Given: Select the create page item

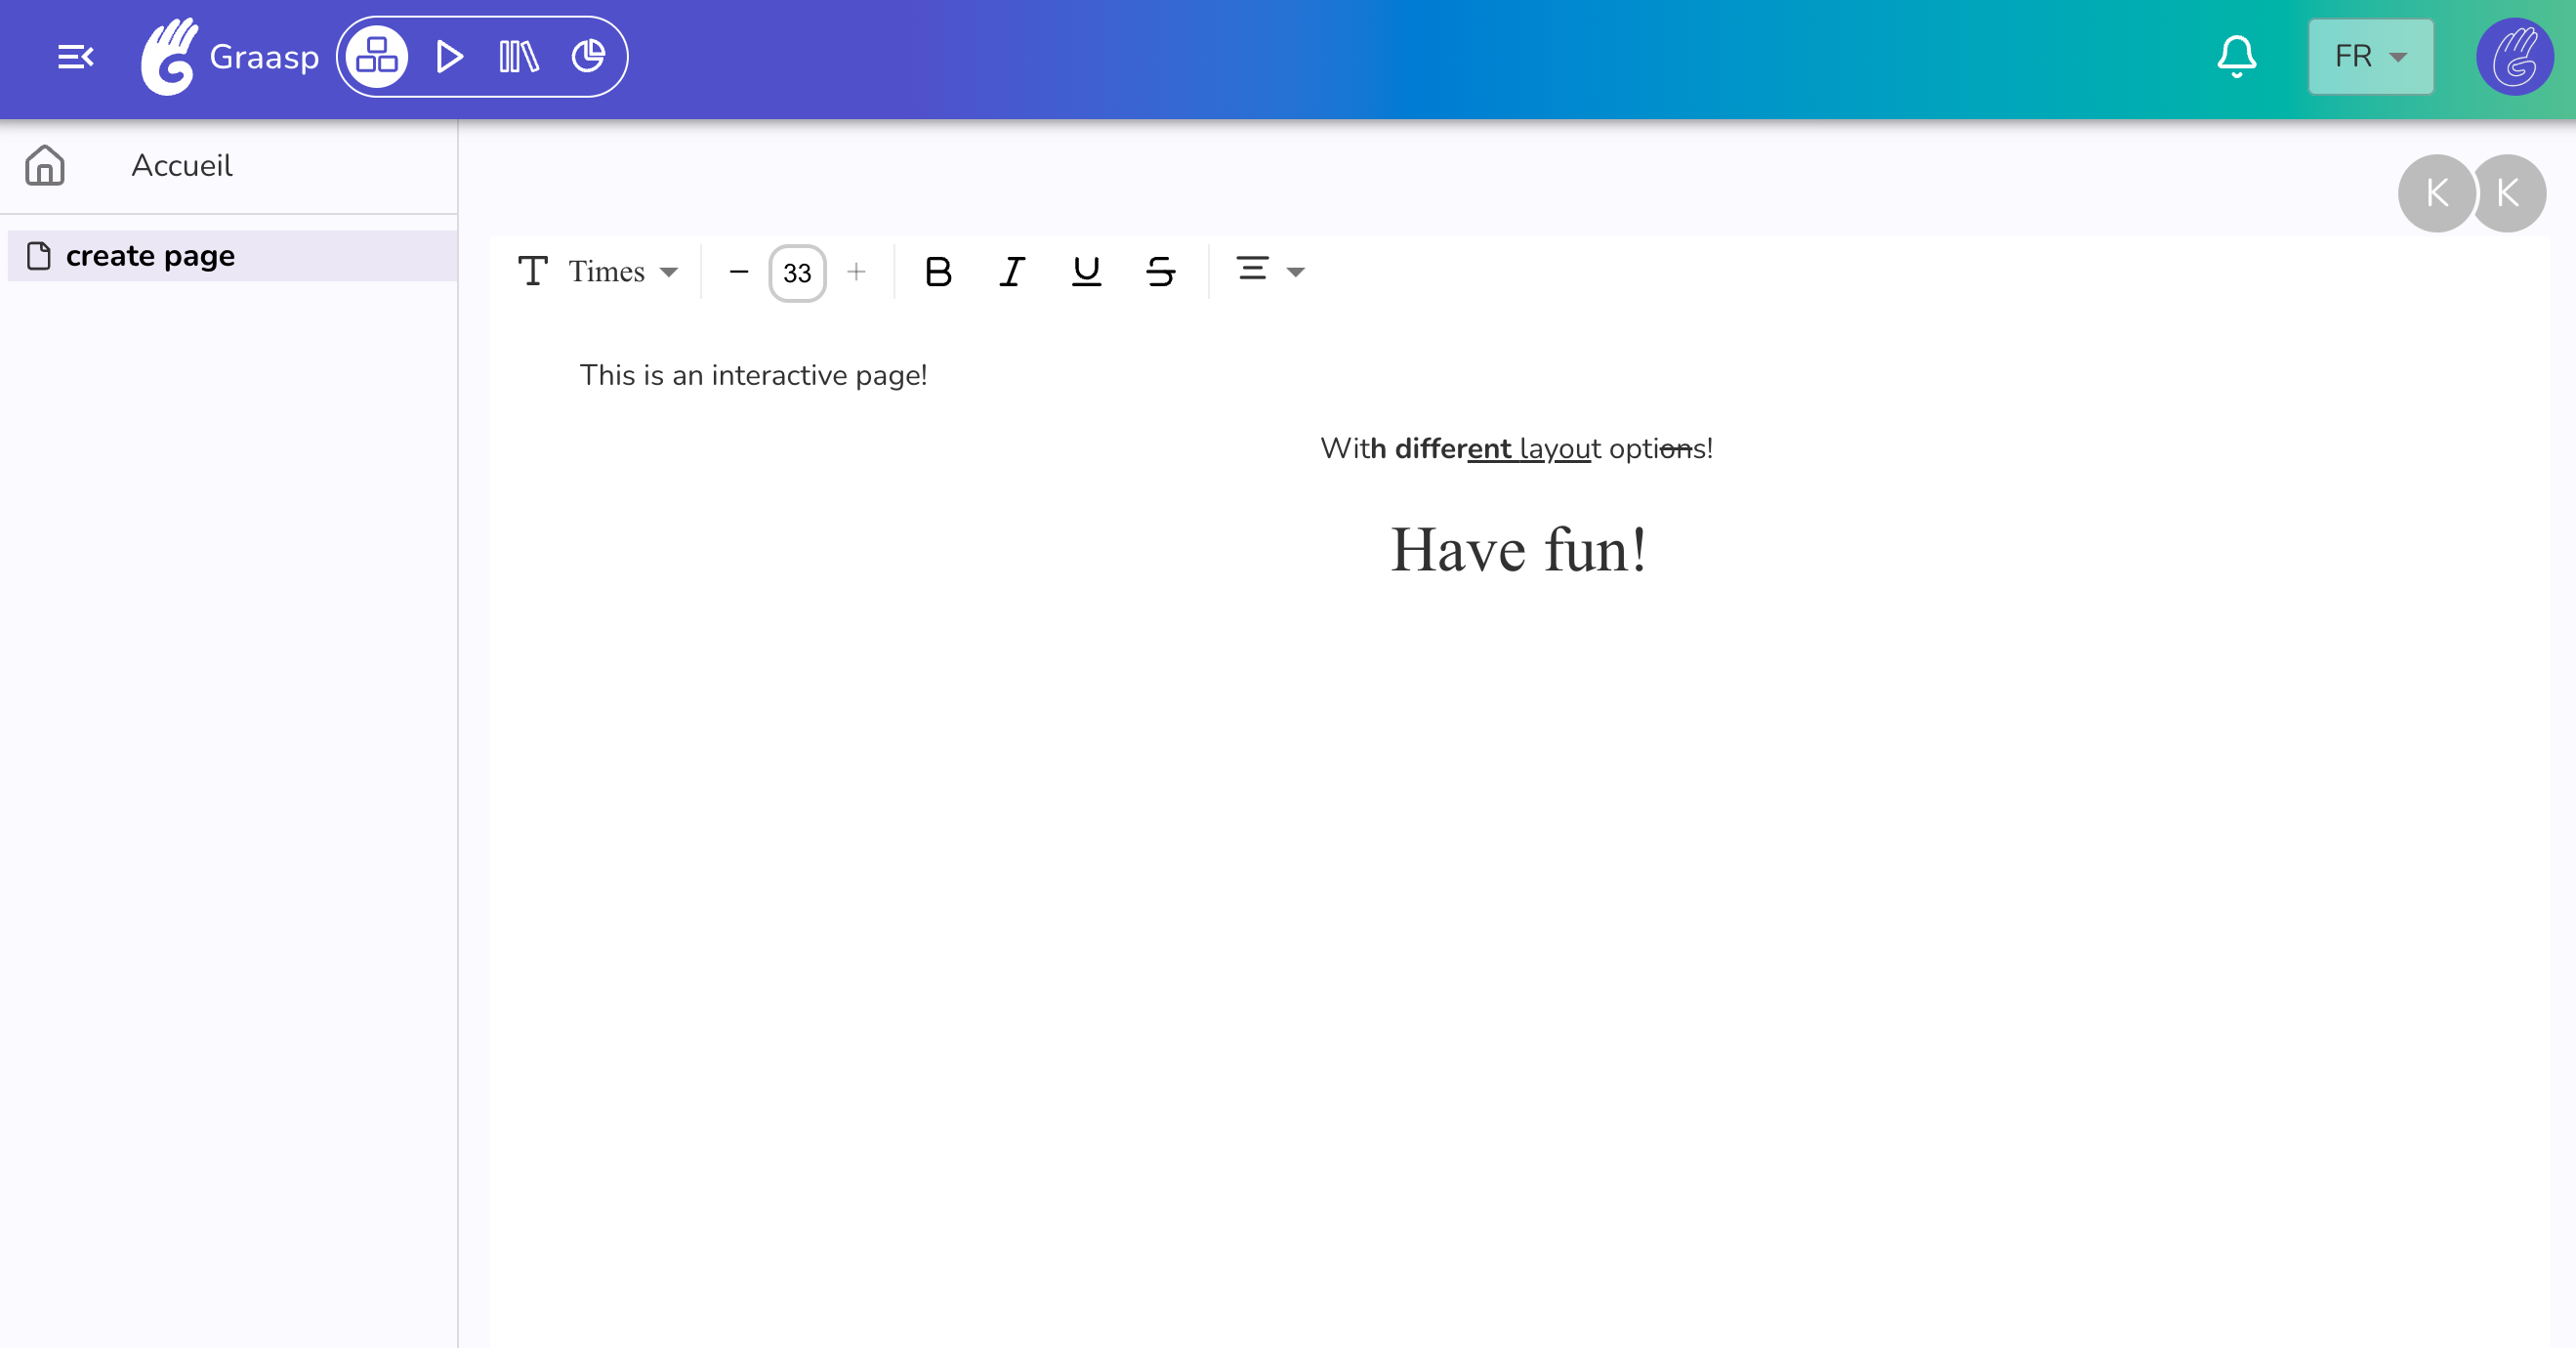Looking at the screenshot, I should tap(151, 255).
